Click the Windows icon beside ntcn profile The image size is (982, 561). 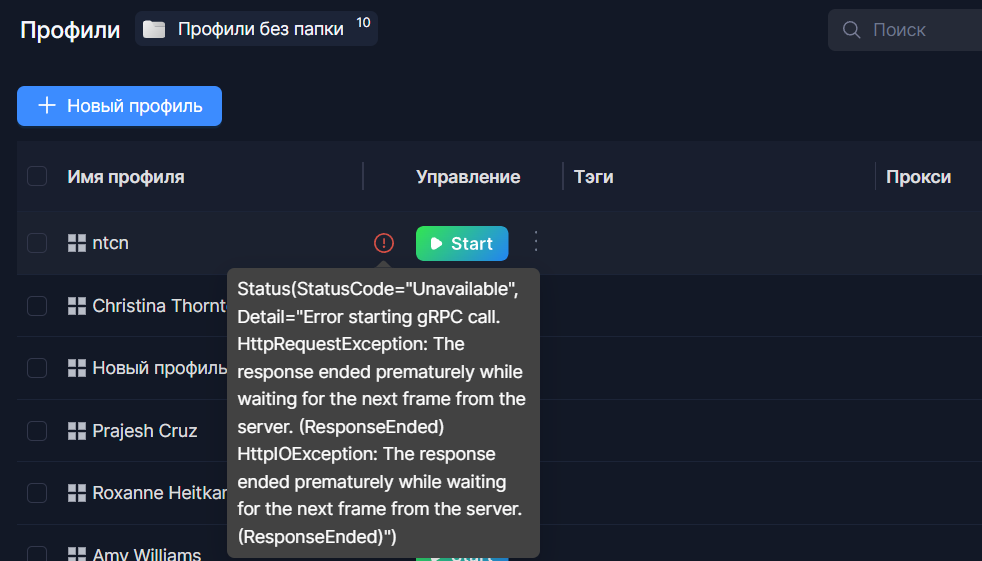(x=77, y=243)
